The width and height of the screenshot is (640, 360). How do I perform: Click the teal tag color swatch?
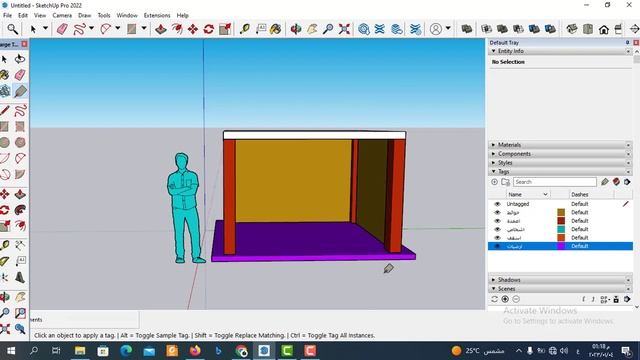pyautogui.click(x=561, y=229)
